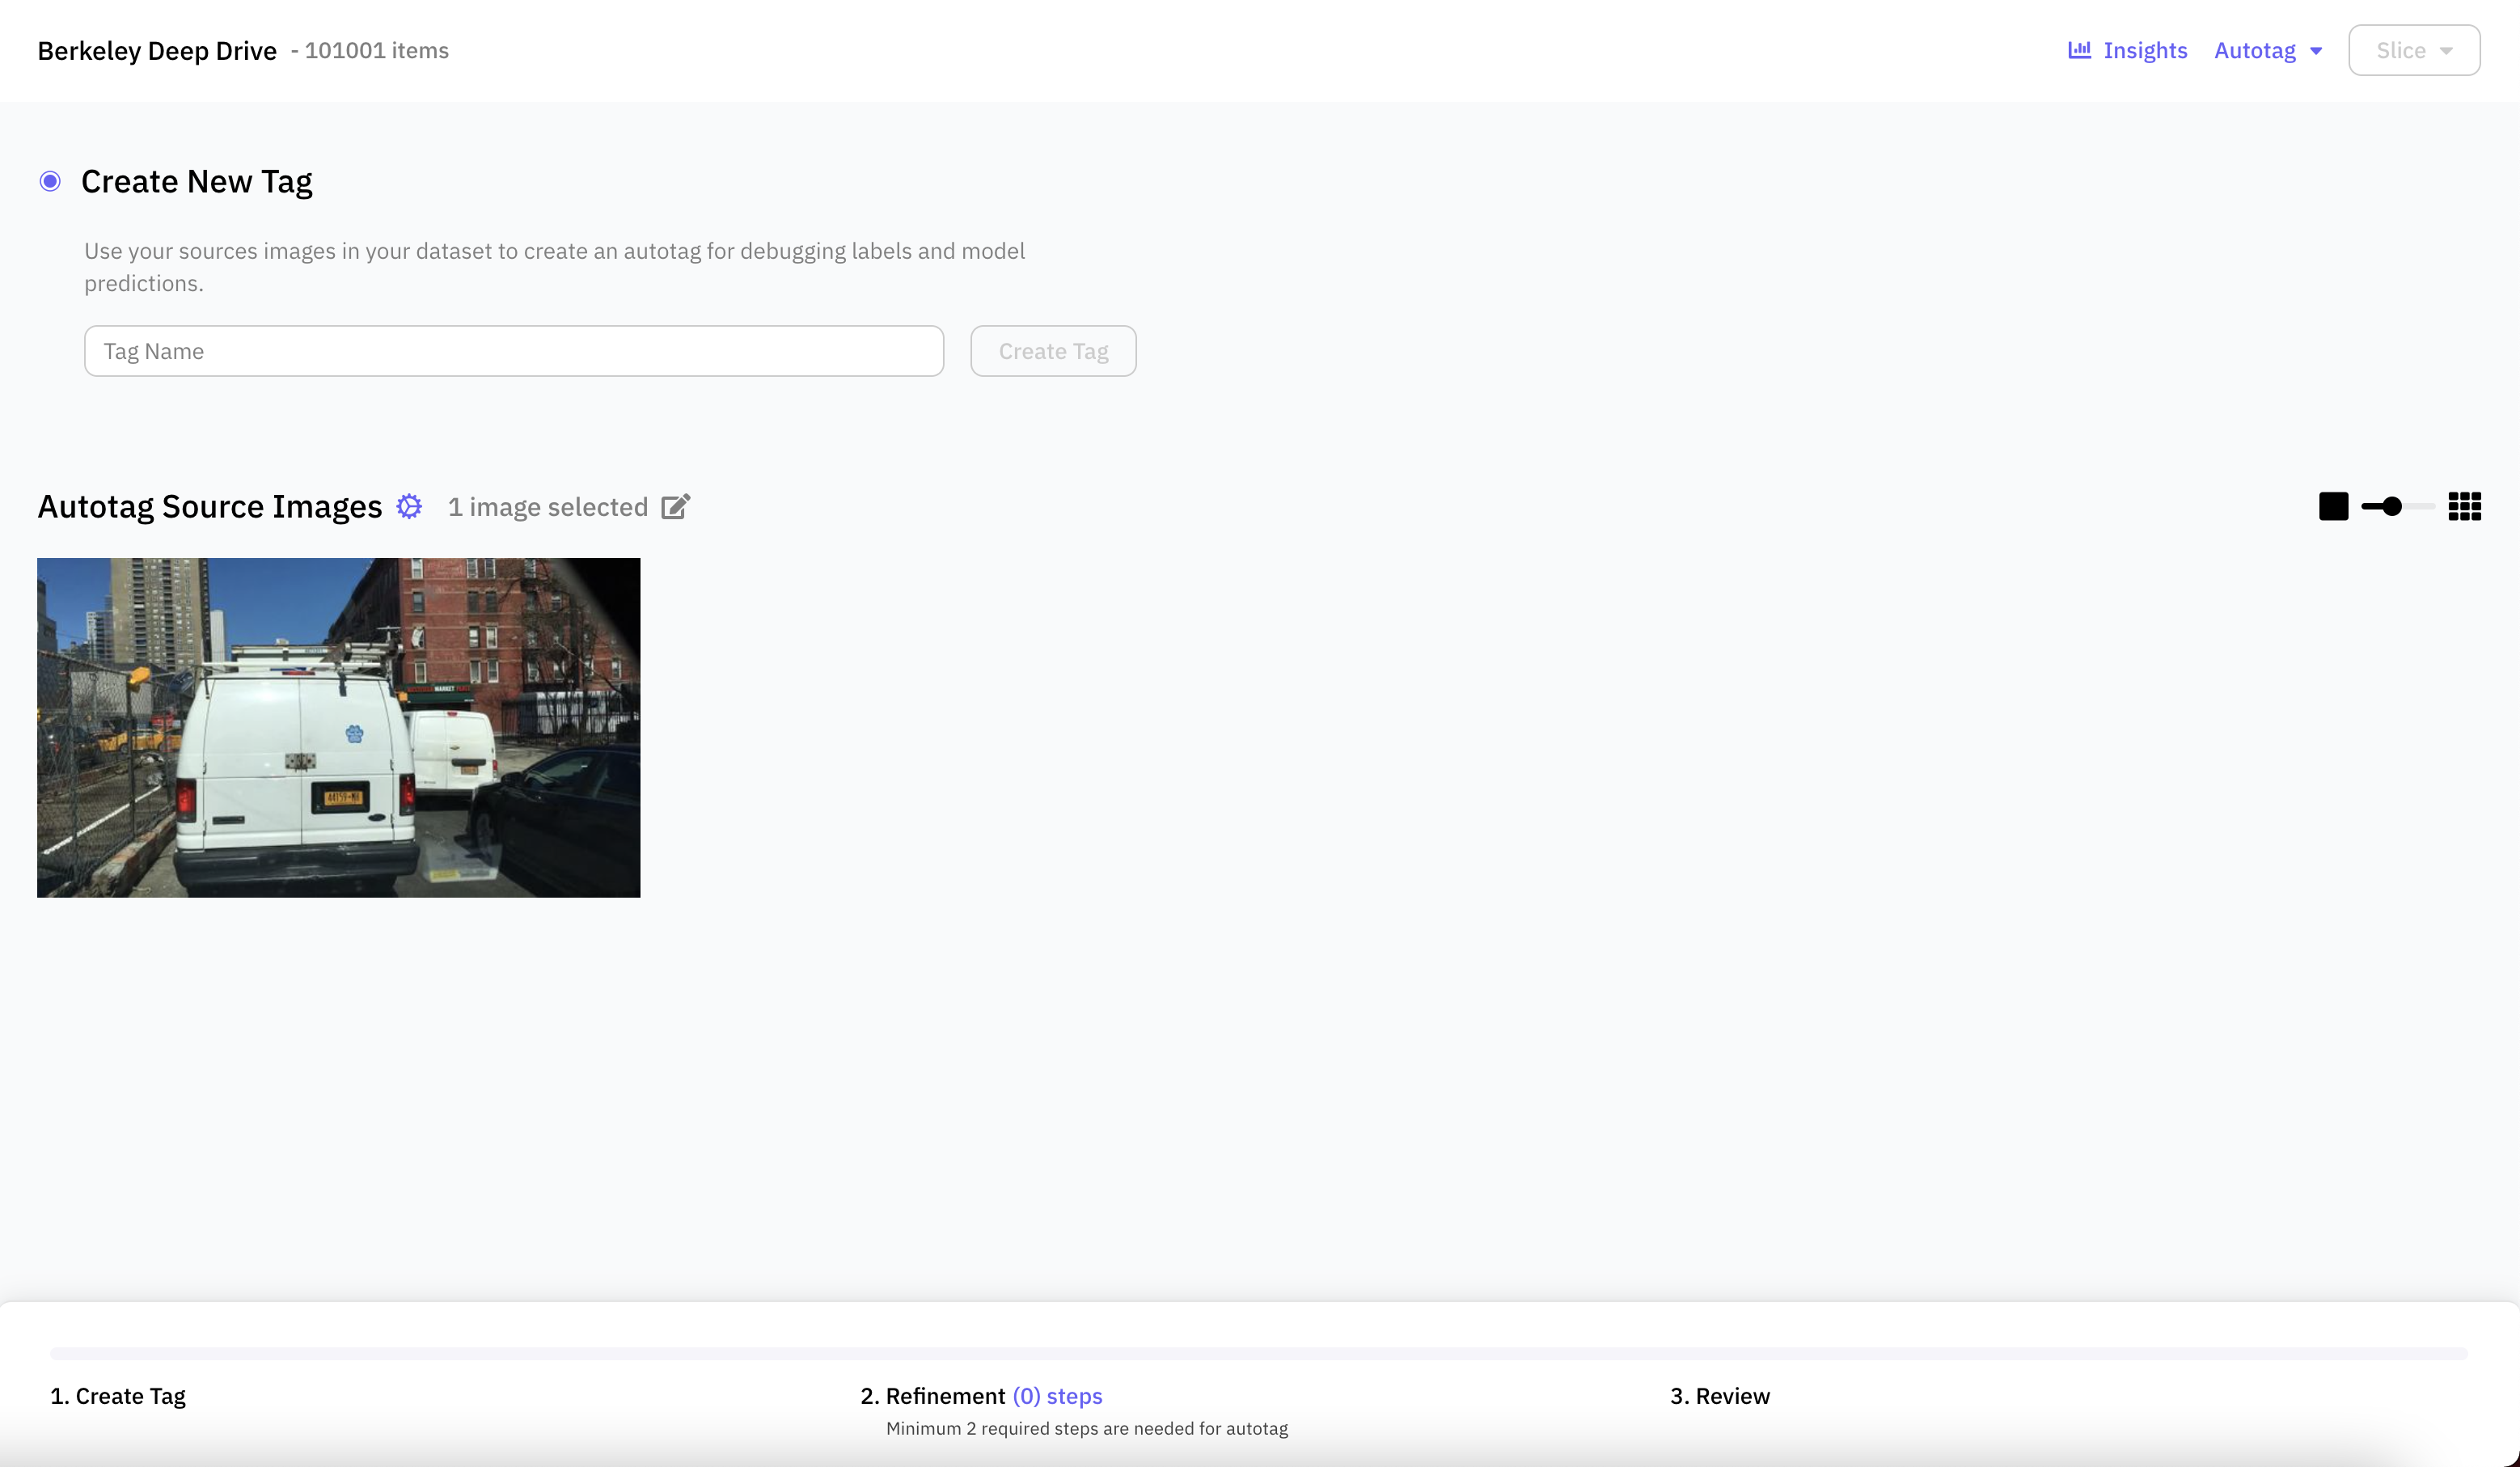Select the white van source image thumbnail
Image resolution: width=2520 pixels, height=1467 pixels.
coord(338,727)
